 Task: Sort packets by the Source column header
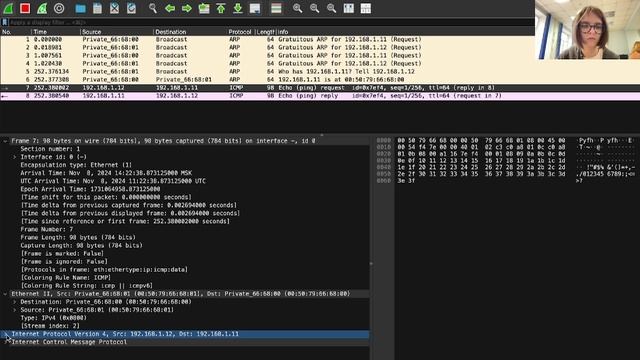coord(117,31)
